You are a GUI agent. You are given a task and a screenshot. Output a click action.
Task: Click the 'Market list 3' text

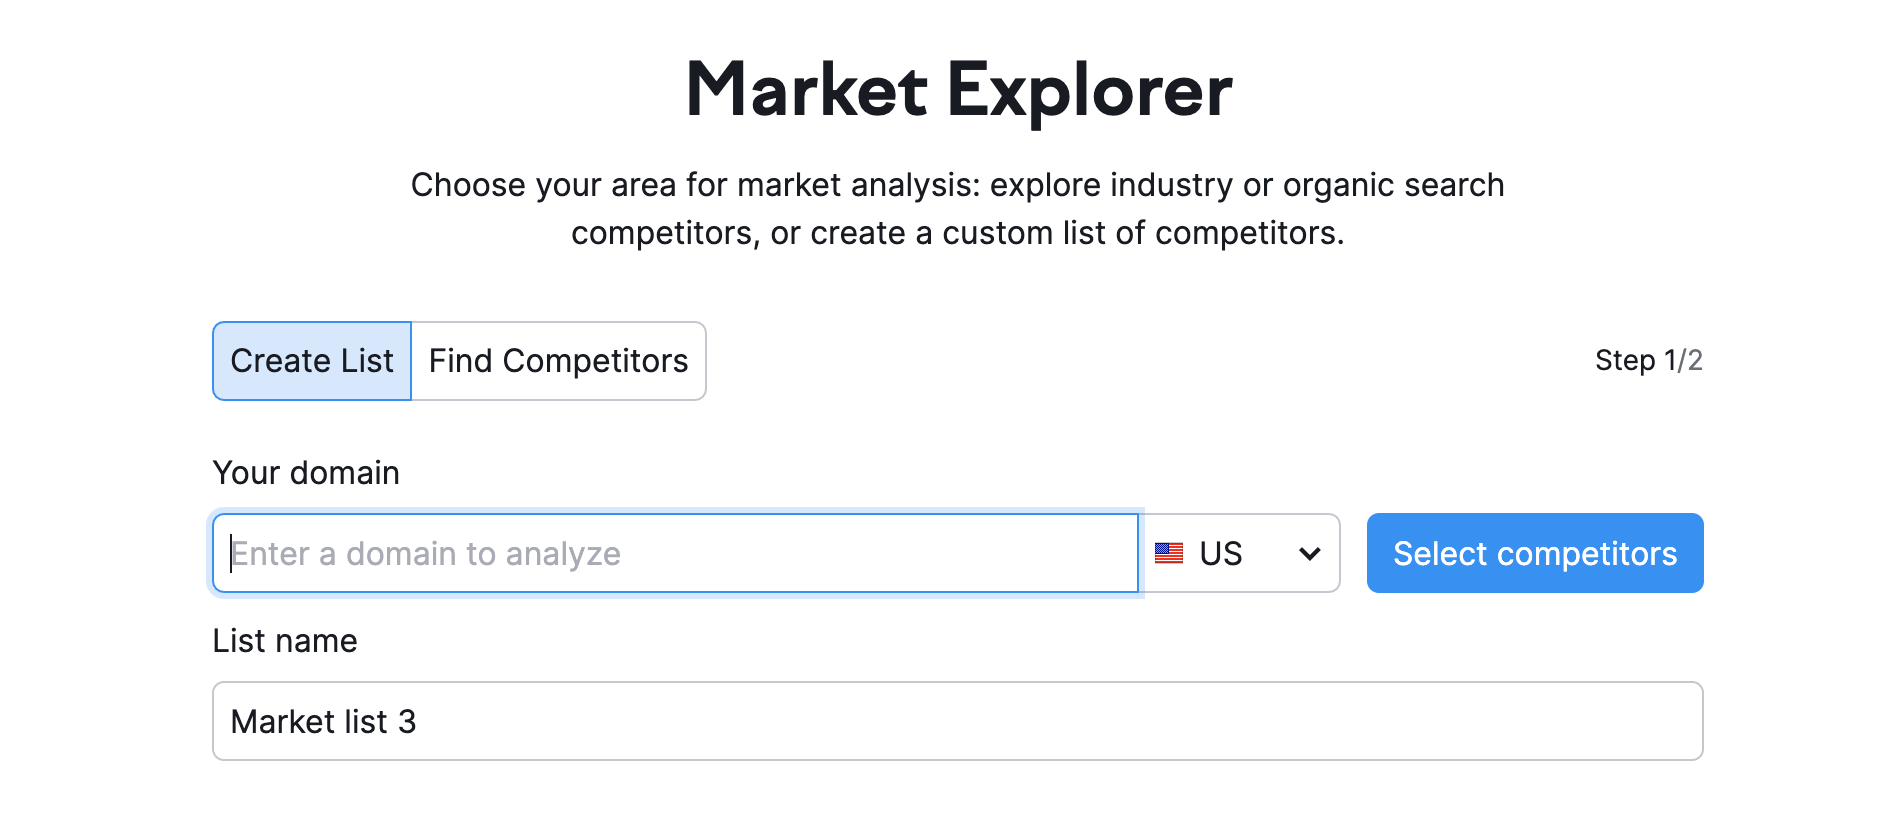click(x=323, y=722)
